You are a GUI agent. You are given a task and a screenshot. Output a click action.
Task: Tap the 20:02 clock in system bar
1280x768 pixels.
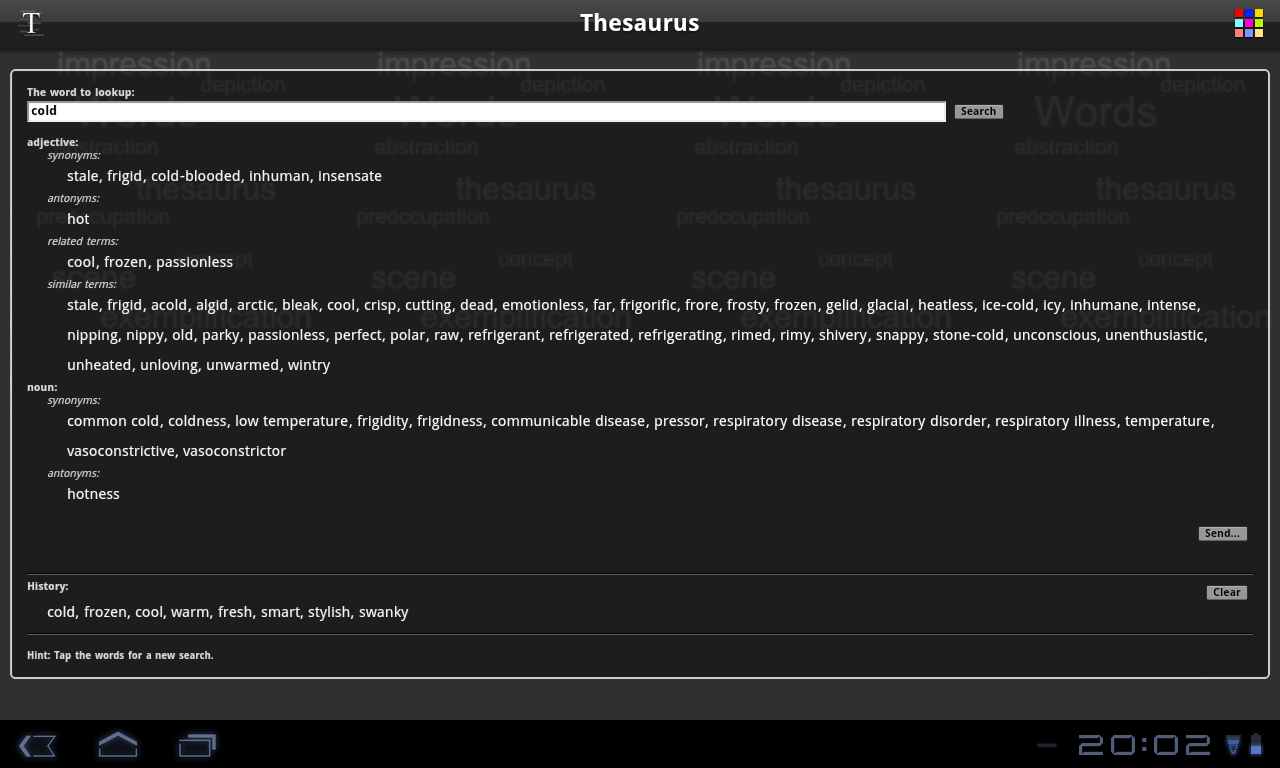tap(1144, 745)
